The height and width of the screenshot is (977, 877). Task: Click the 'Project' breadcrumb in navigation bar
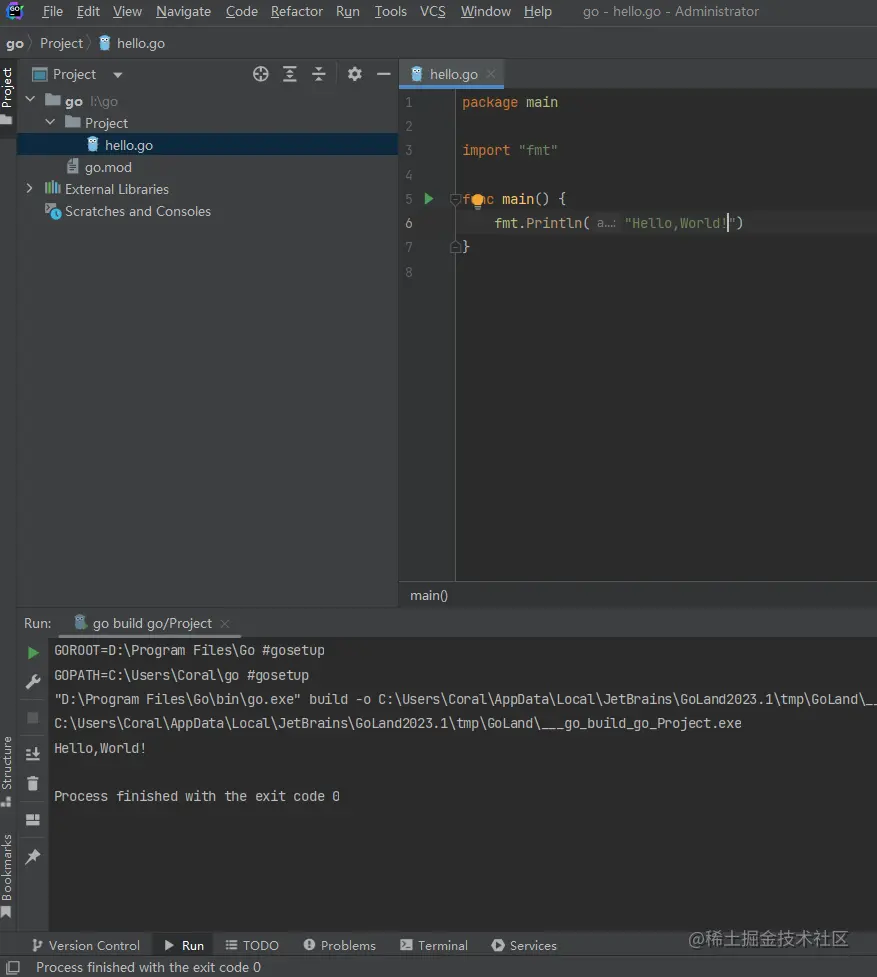tap(61, 44)
